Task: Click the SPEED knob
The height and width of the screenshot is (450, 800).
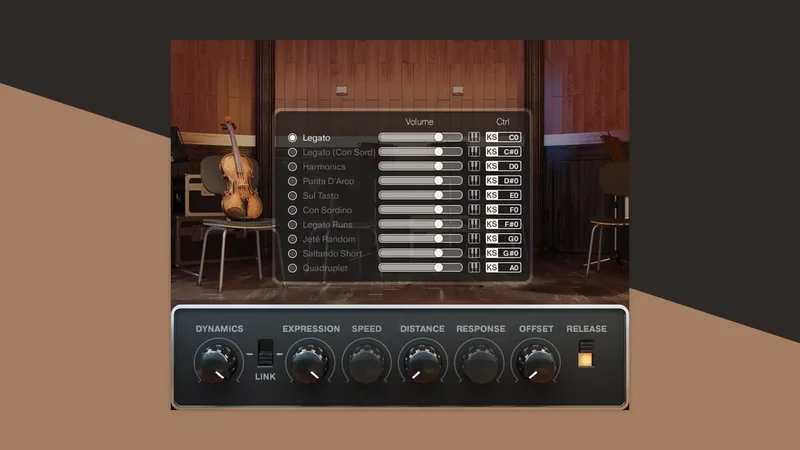Action: pyautogui.click(x=366, y=364)
